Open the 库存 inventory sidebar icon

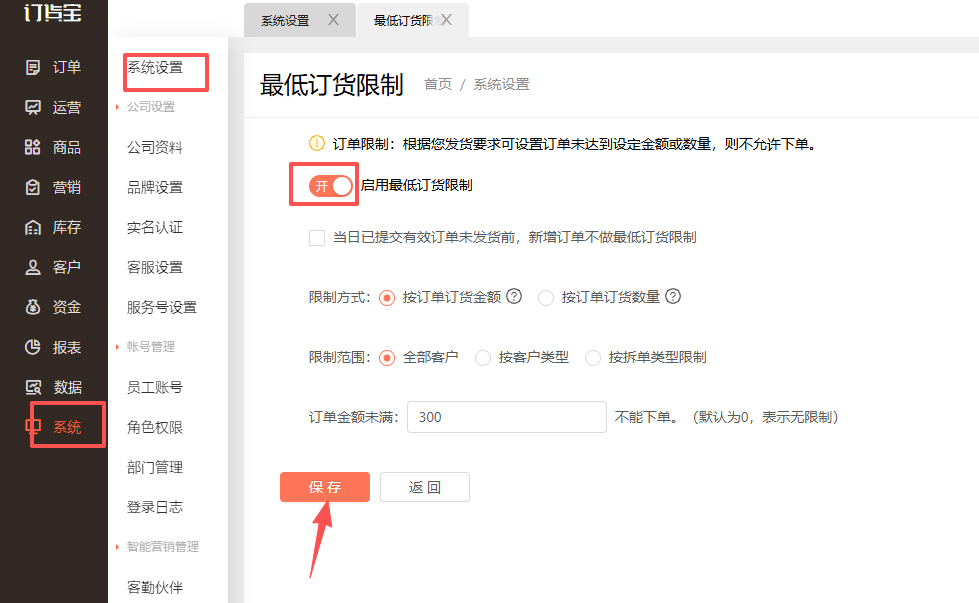(32, 227)
